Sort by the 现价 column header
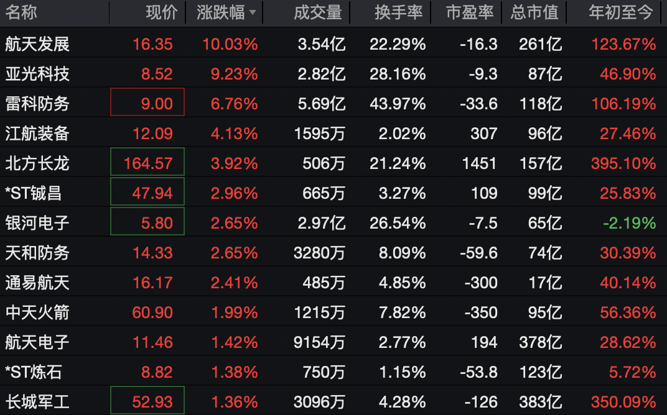The width and height of the screenshot is (667, 415). 161,13
